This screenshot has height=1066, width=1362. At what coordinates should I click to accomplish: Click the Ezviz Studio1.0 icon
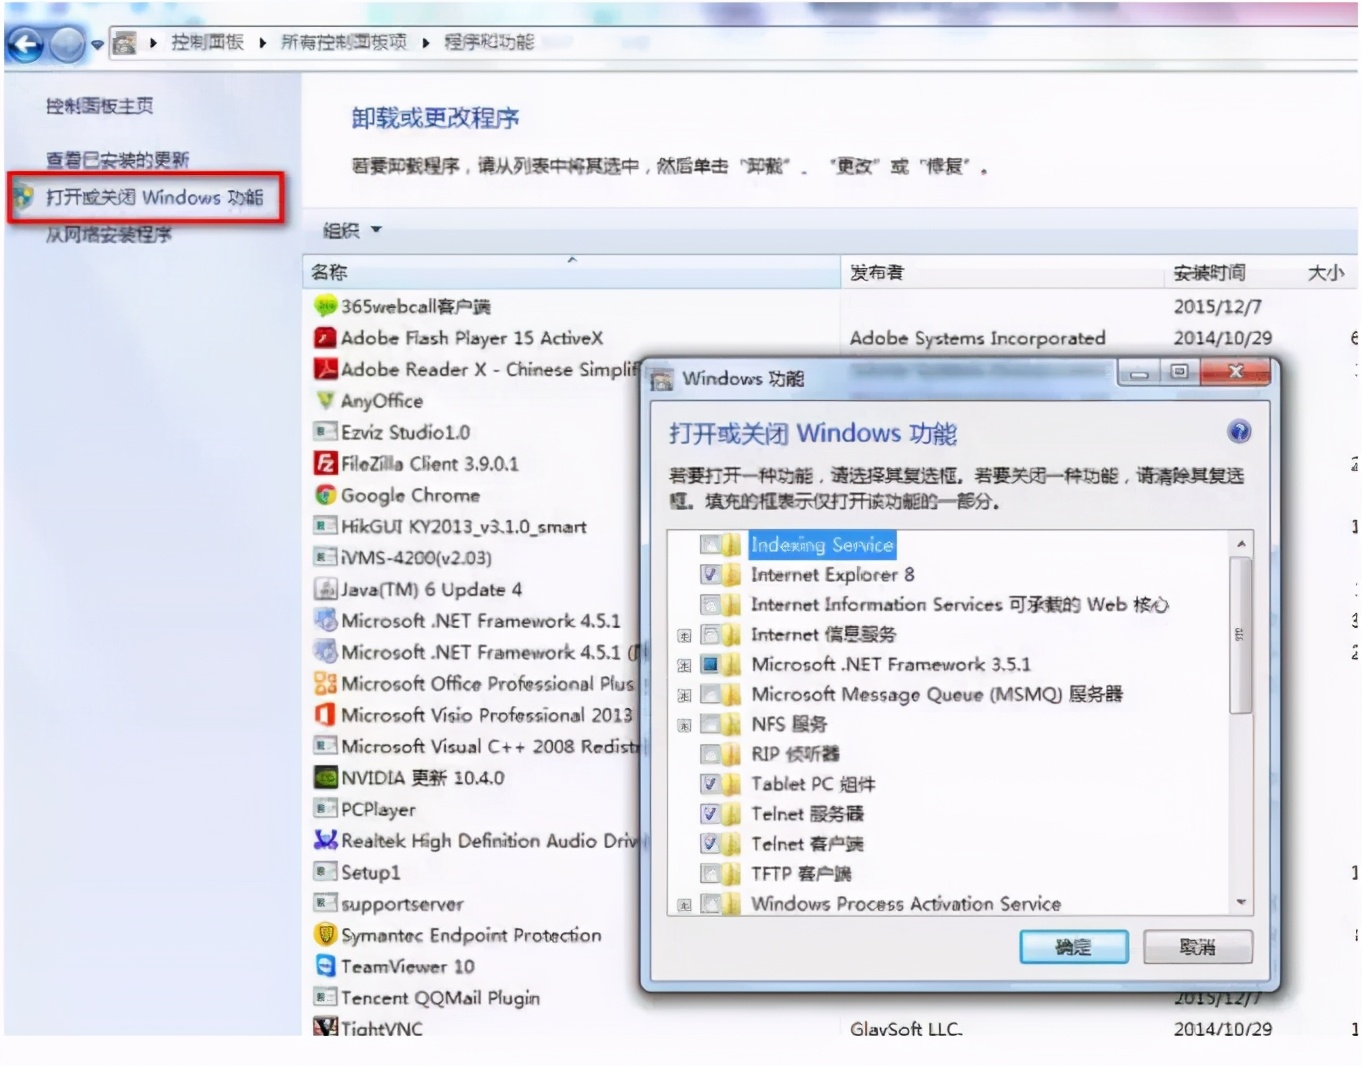[x=325, y=432]
